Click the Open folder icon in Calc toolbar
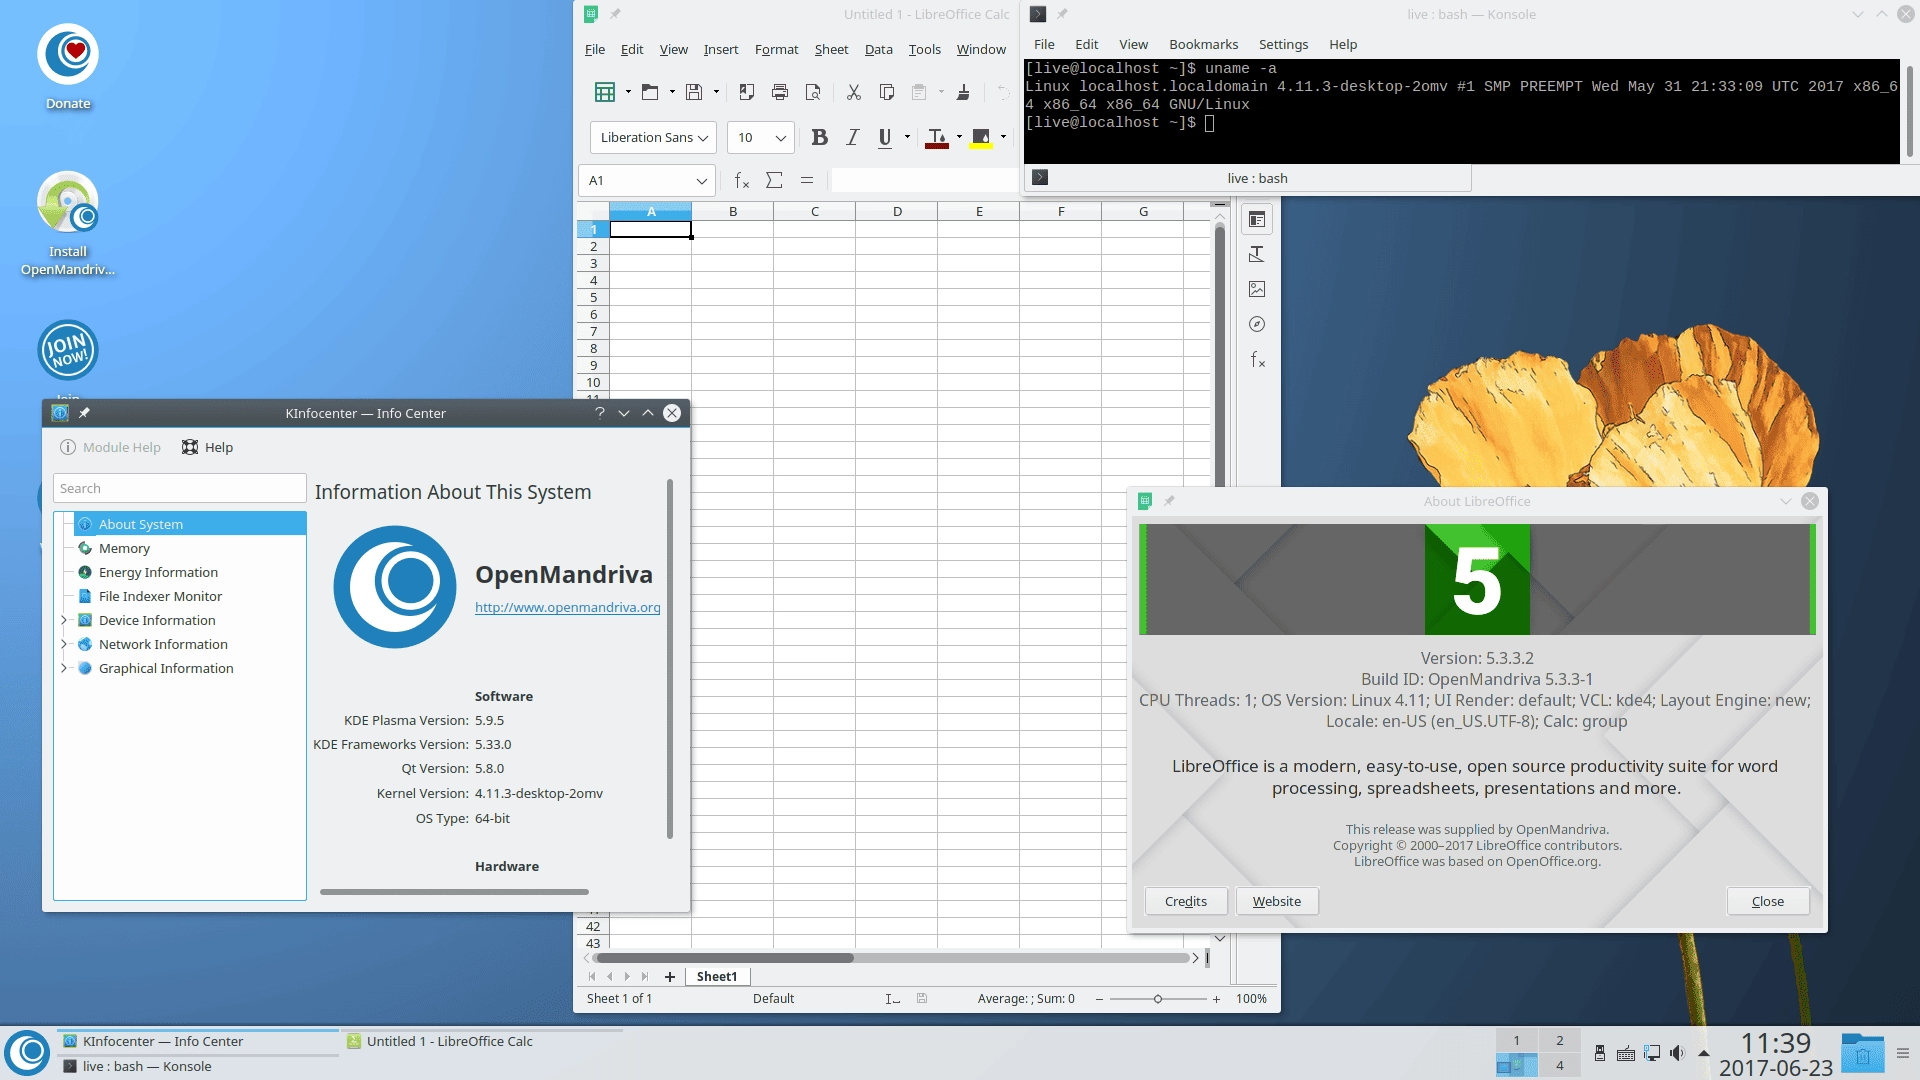The image size is (1920, 1080). click(649, 92)
